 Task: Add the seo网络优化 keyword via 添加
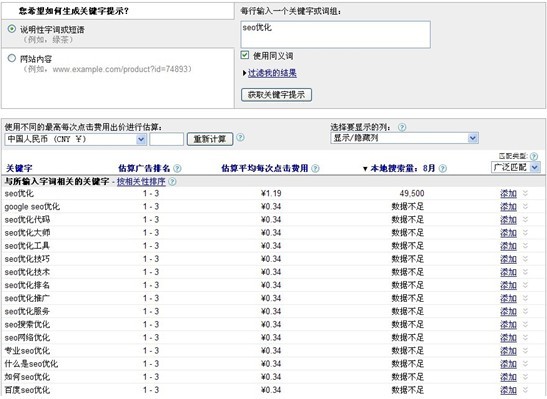508,338
